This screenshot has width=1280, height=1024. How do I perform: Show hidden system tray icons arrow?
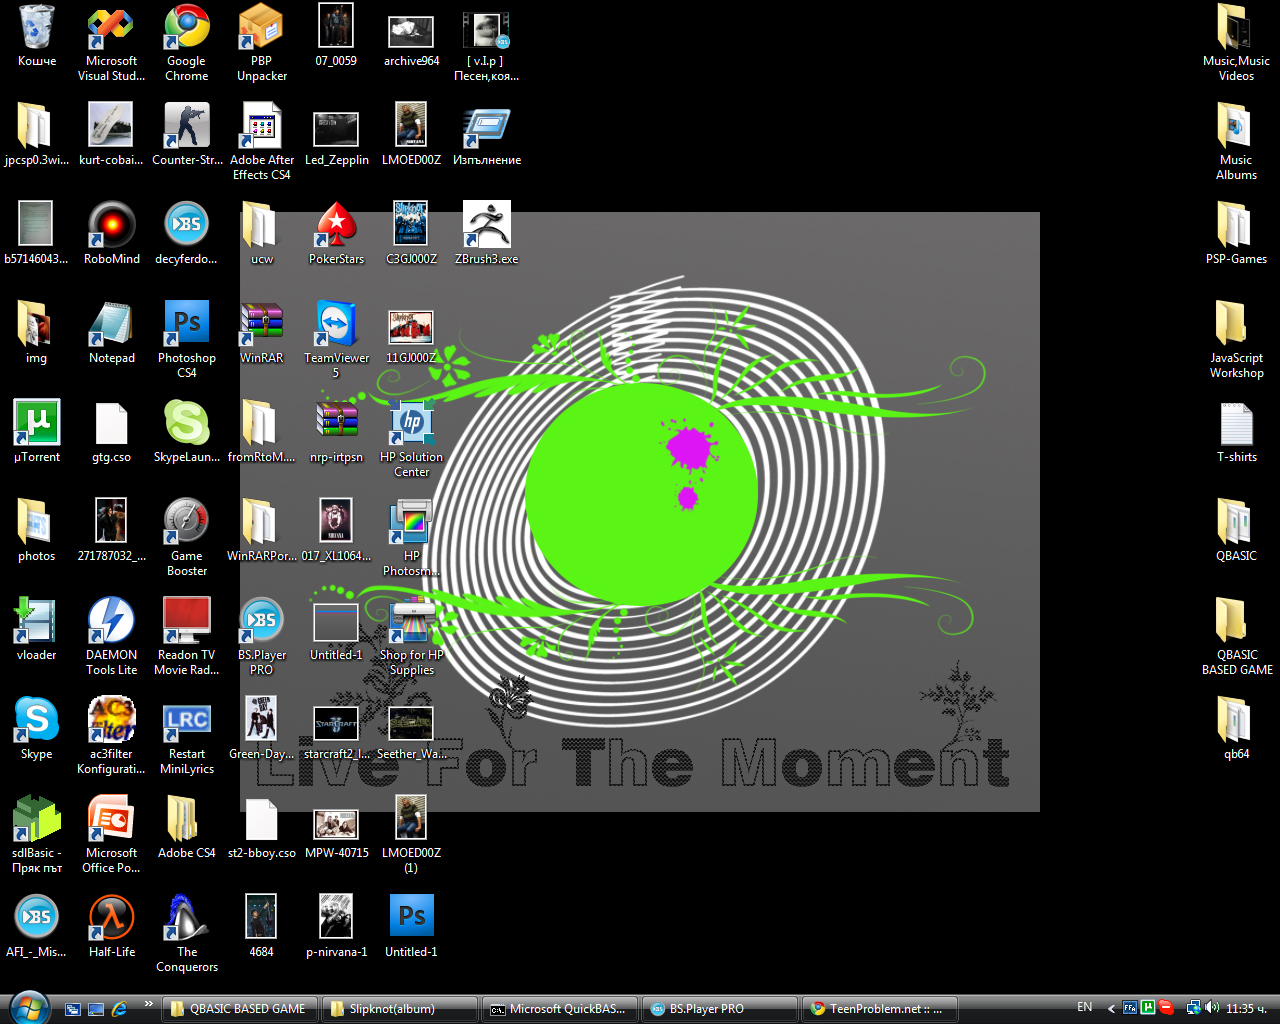1111,1008
